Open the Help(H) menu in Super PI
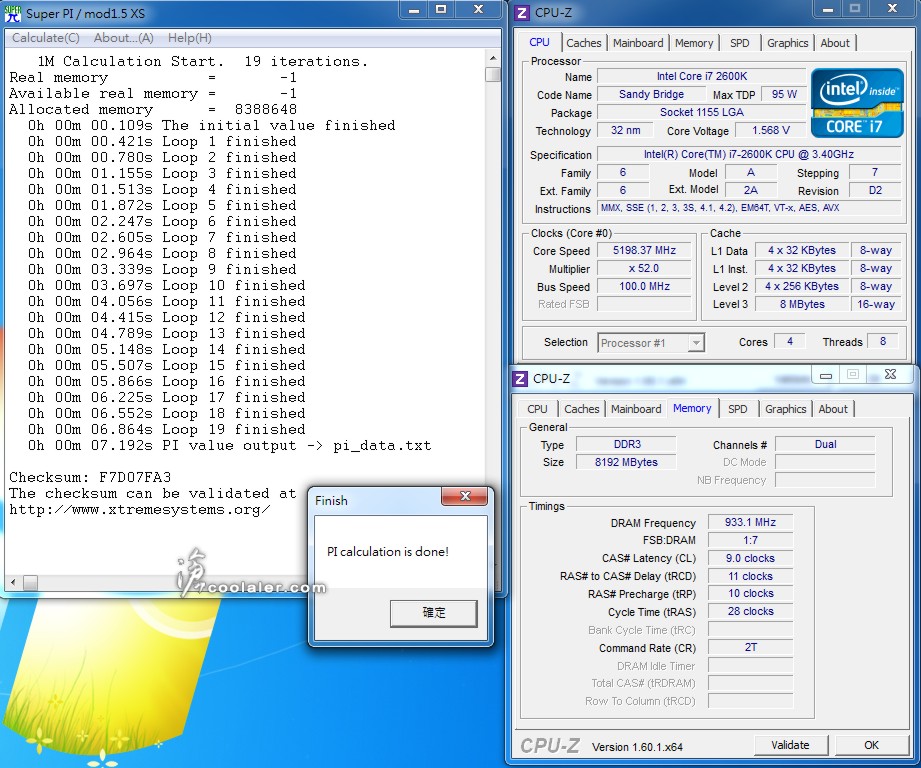The width and height of the screenshot is (921, 768). (190, 38)
